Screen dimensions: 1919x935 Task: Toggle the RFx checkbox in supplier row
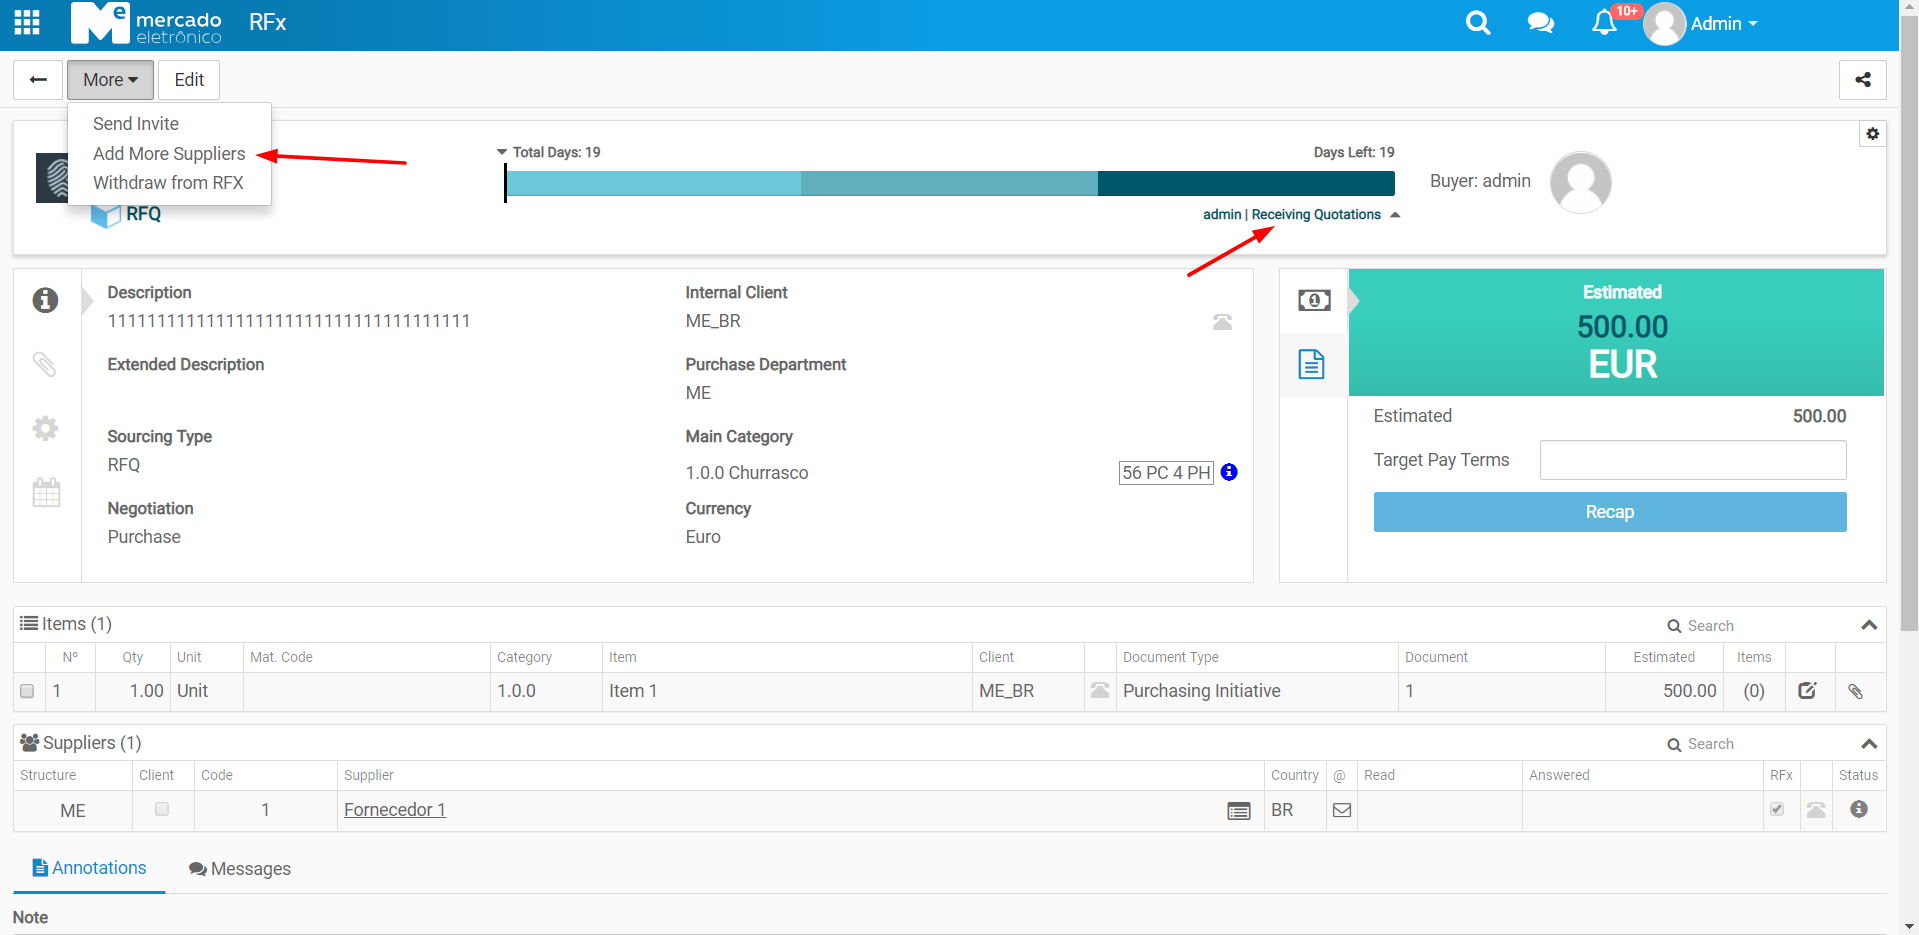click(1777, 809)
